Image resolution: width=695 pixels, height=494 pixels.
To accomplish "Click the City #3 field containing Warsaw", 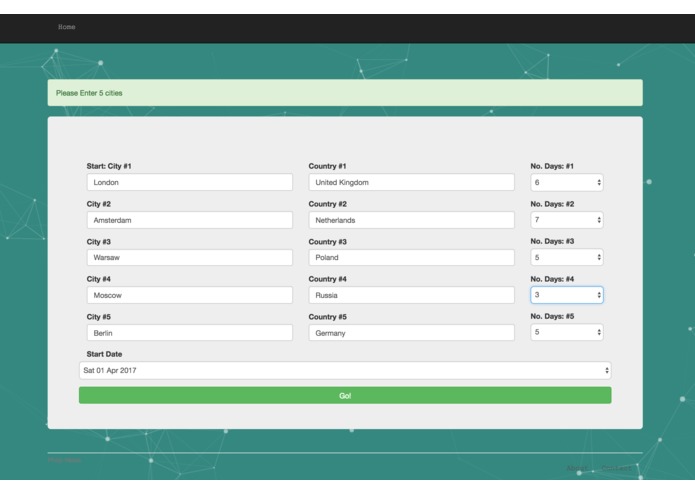I will tap(190, 257).
